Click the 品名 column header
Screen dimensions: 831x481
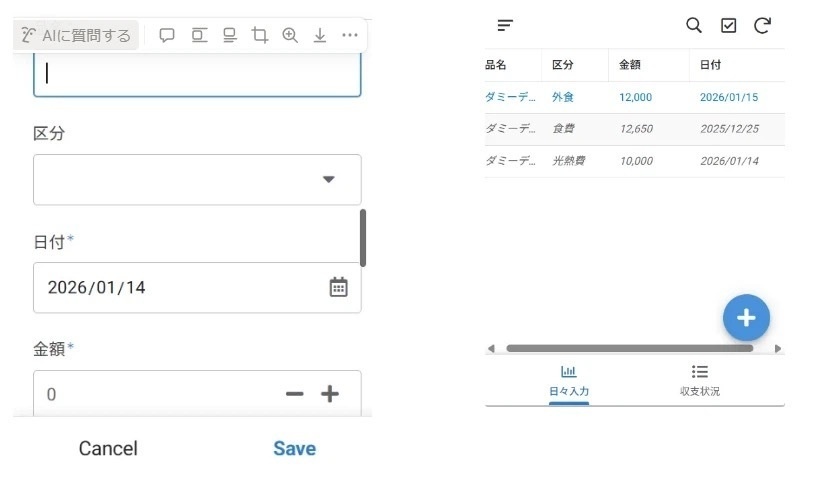[496, 65]
